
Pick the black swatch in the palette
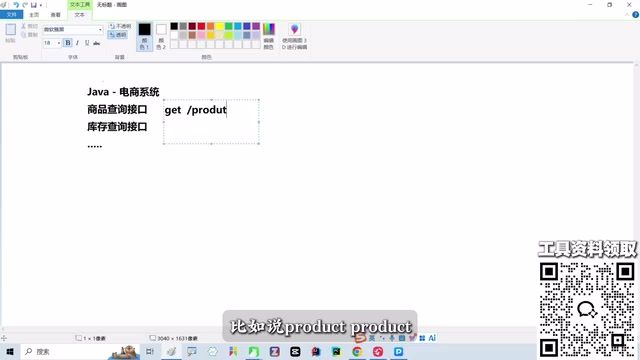pyautogui.click(x=174, y=26)
